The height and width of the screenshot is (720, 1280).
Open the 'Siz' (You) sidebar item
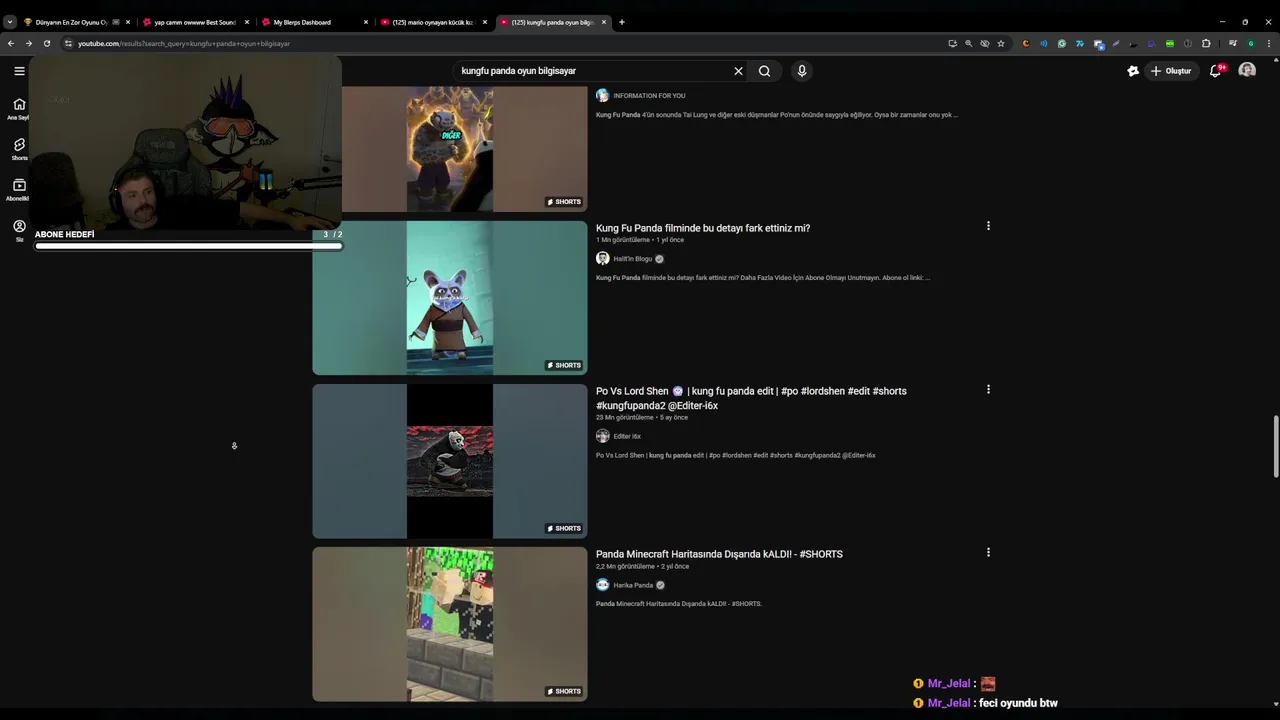19,231
